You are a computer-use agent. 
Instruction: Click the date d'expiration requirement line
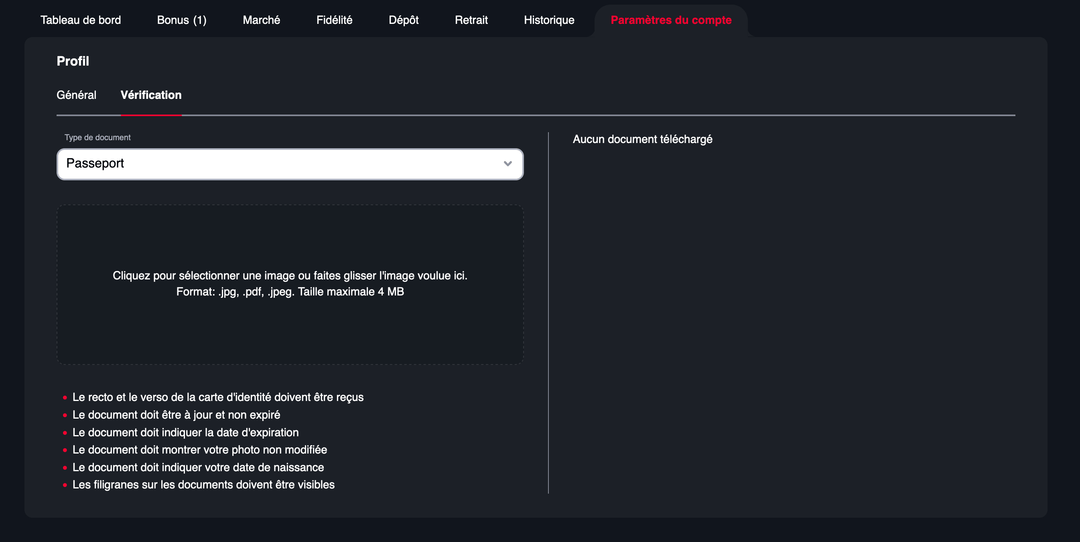(x=185, y=432)
